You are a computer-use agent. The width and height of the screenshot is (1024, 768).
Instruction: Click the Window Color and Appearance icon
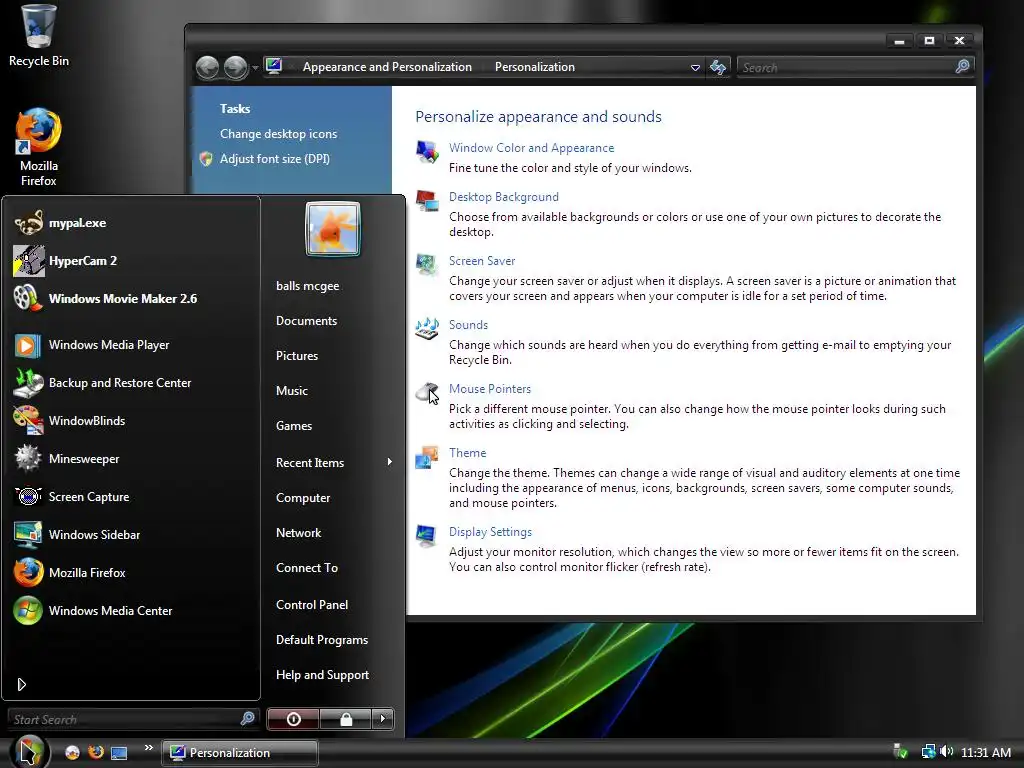[427, 152]
